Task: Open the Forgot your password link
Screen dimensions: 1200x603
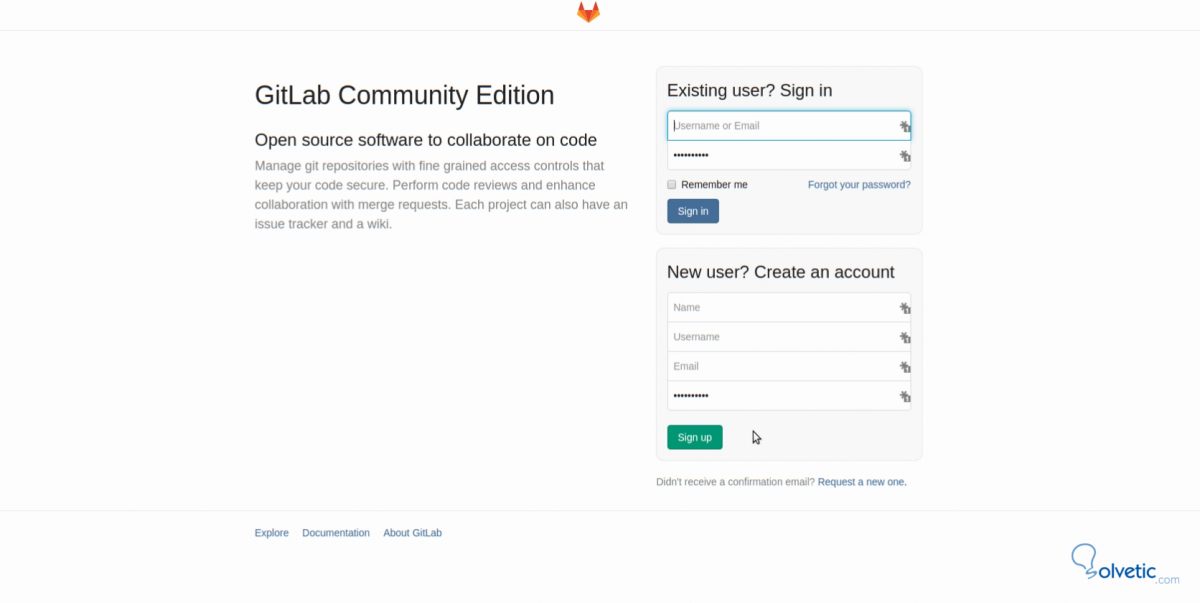Action: pyautogui.click(x=859, y=185)
